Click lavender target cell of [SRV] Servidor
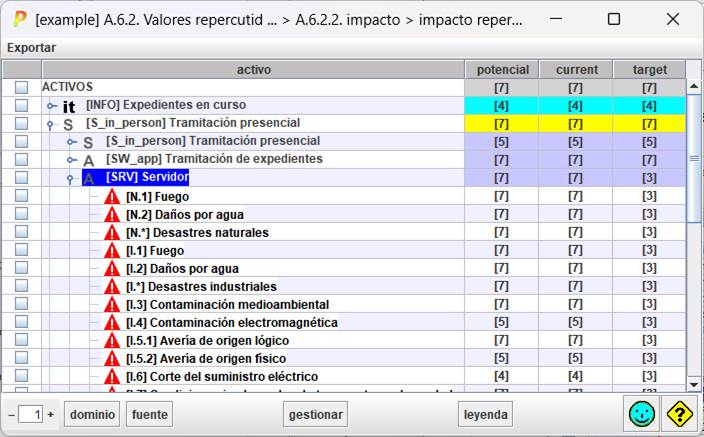Viewport: 704px width, 437px height. tap(649, 178)
